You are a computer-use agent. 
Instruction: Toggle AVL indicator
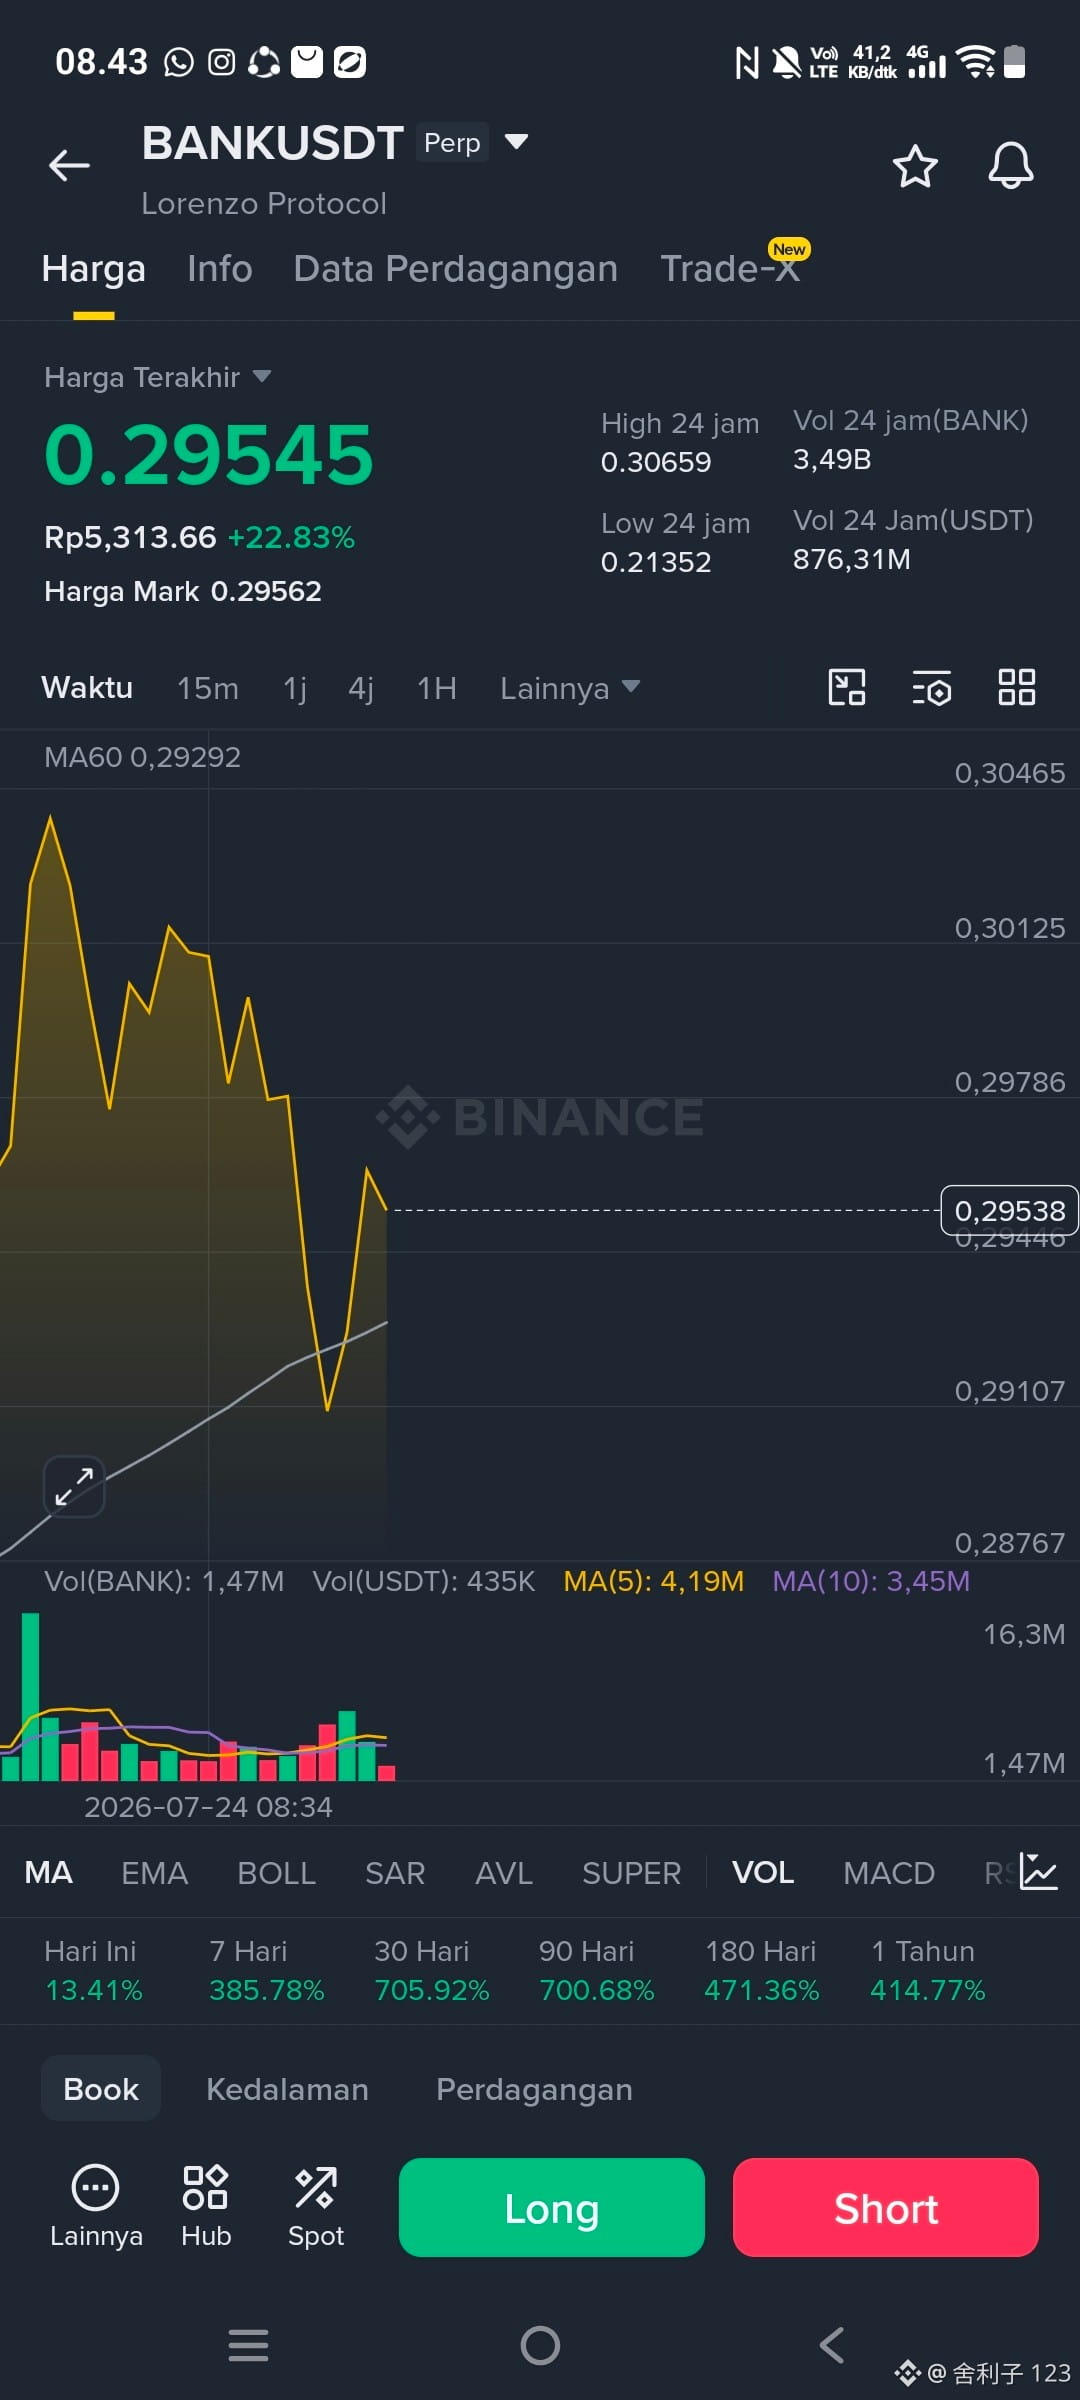pyautogui.click(x=504, y=1872)
